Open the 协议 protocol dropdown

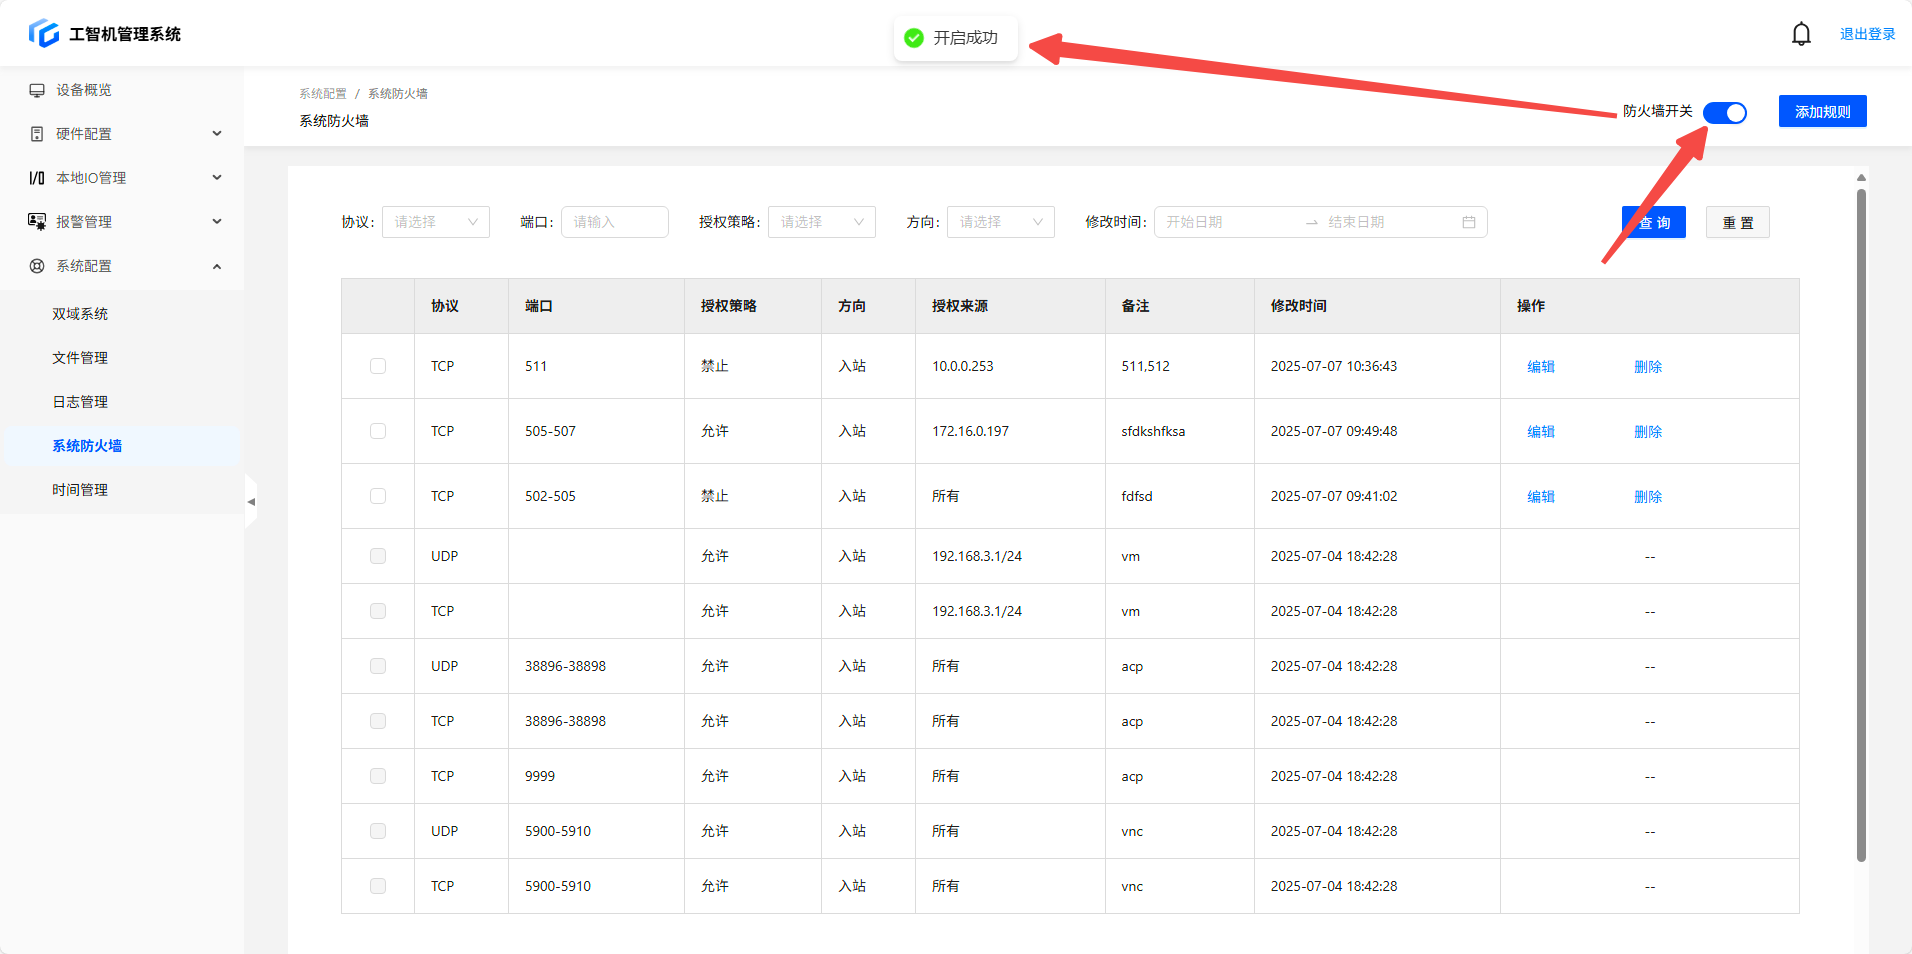436,222
